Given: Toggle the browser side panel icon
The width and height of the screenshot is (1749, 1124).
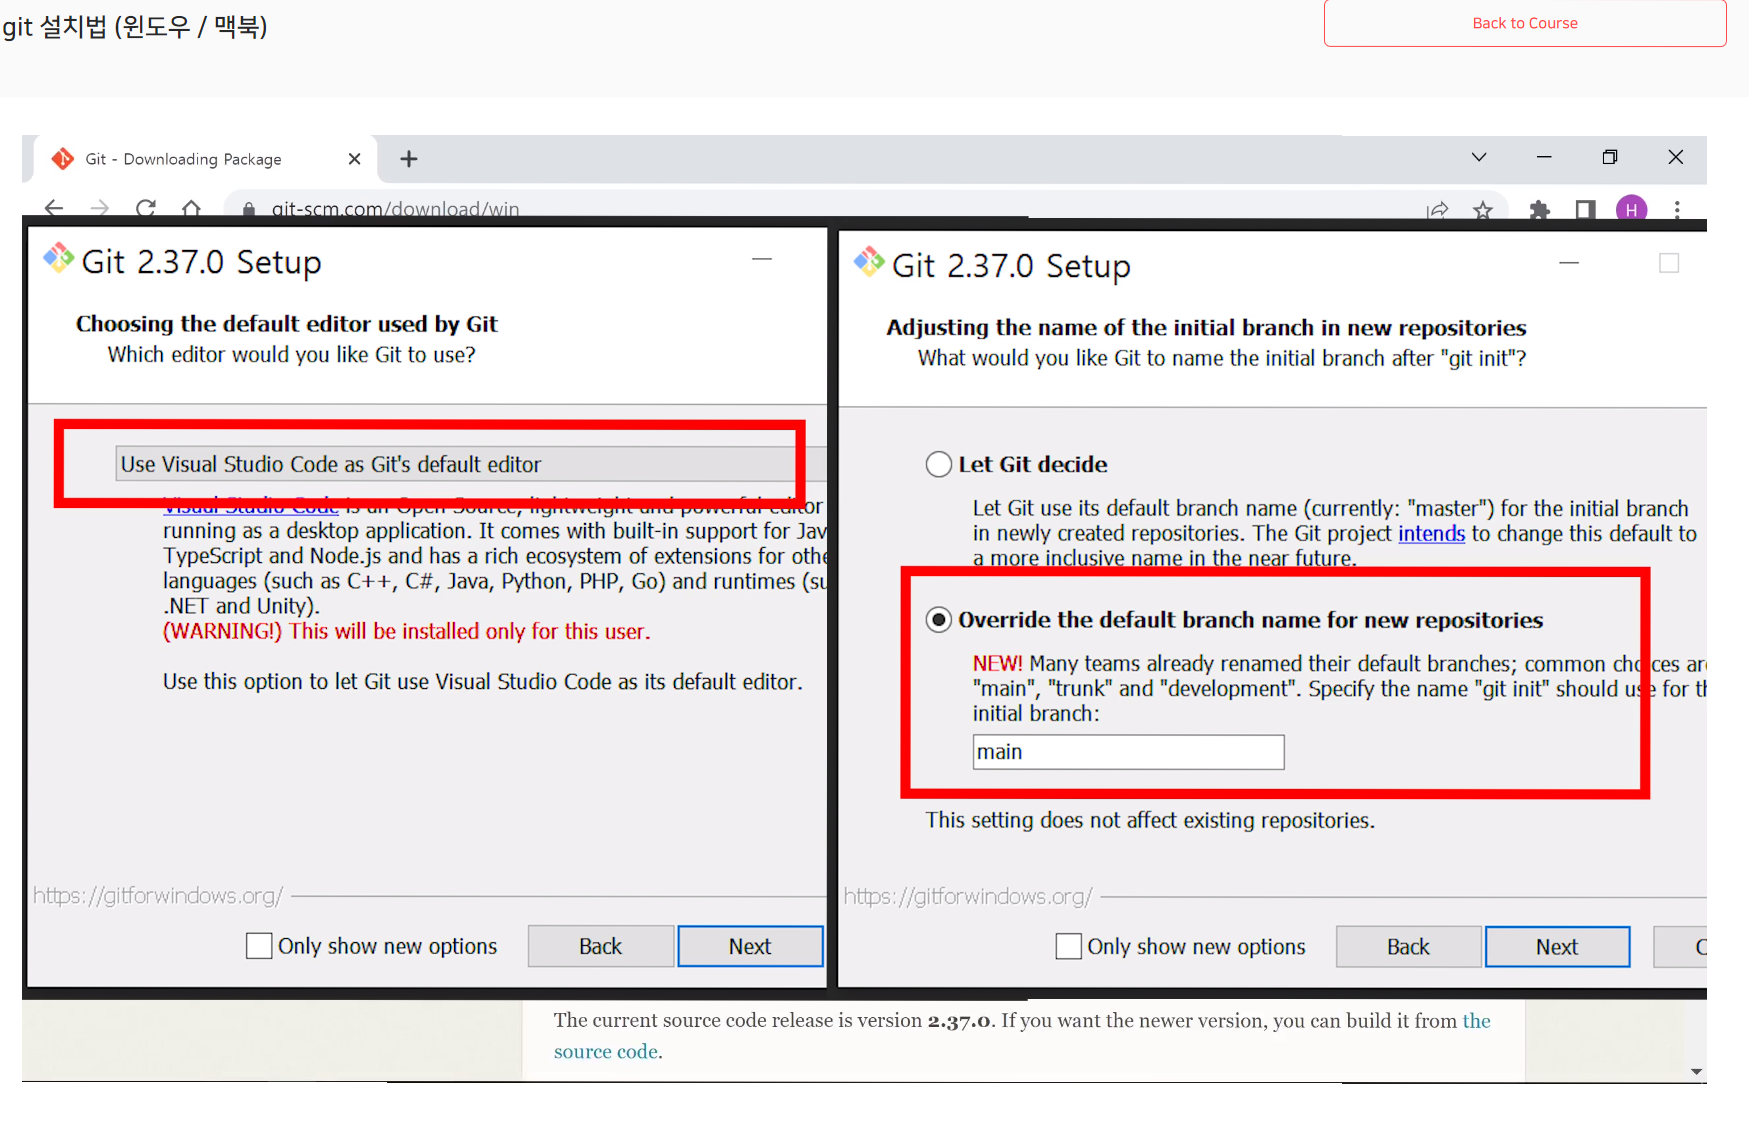Looking at the screenshot, I should coord(1585,210).
